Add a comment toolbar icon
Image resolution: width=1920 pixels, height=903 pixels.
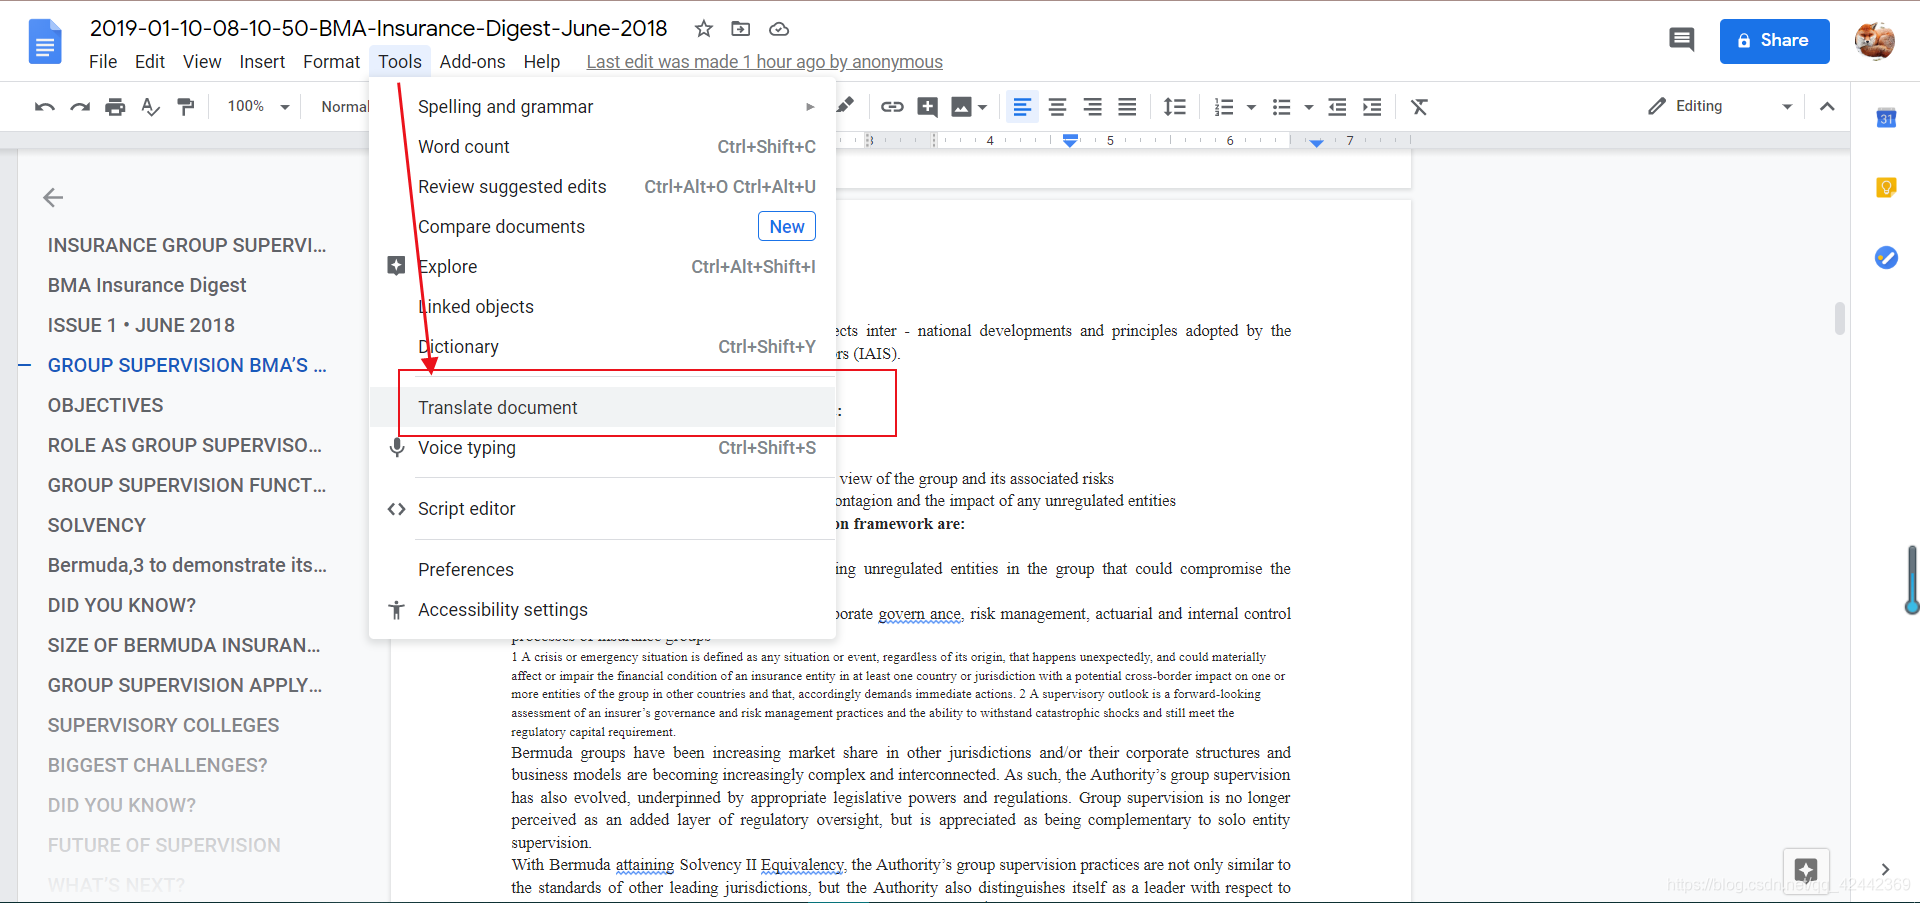click(x=928, y=107)
